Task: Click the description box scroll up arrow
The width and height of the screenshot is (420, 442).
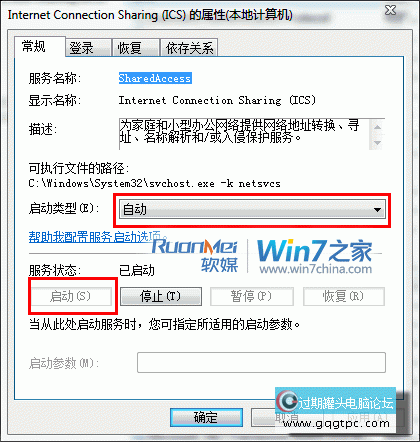Action: (x=377, y=127)
